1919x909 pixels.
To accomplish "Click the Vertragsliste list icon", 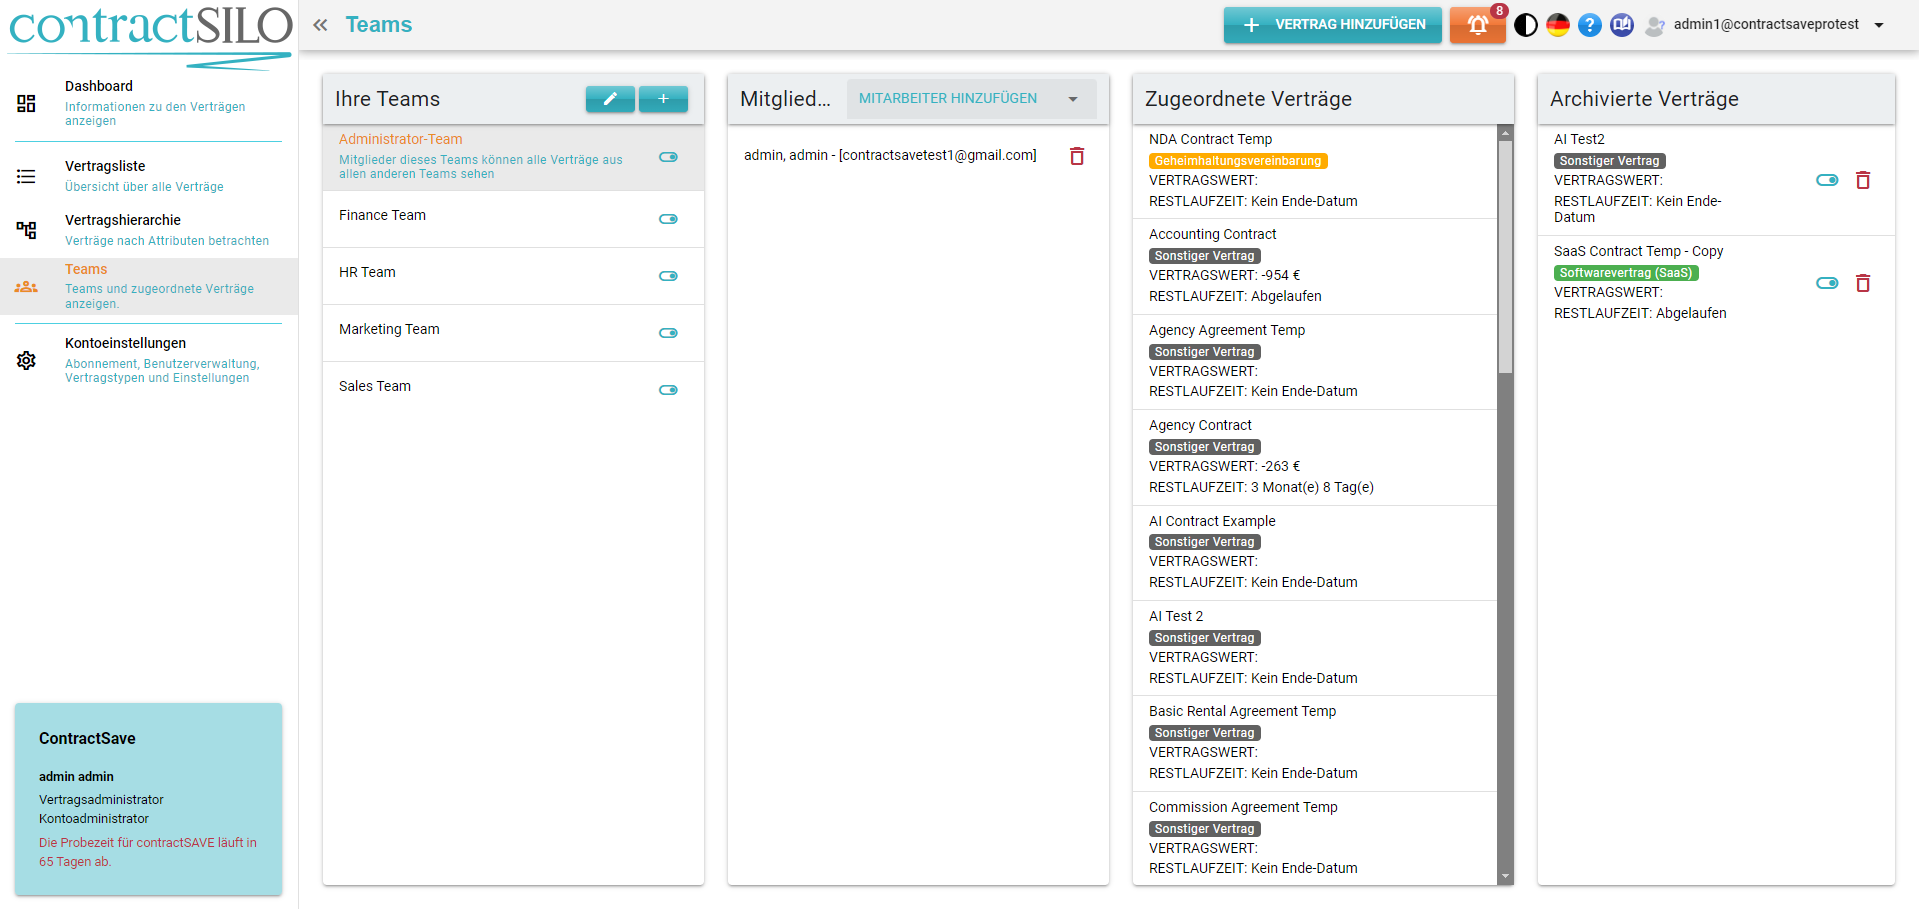I will (26, 177).
